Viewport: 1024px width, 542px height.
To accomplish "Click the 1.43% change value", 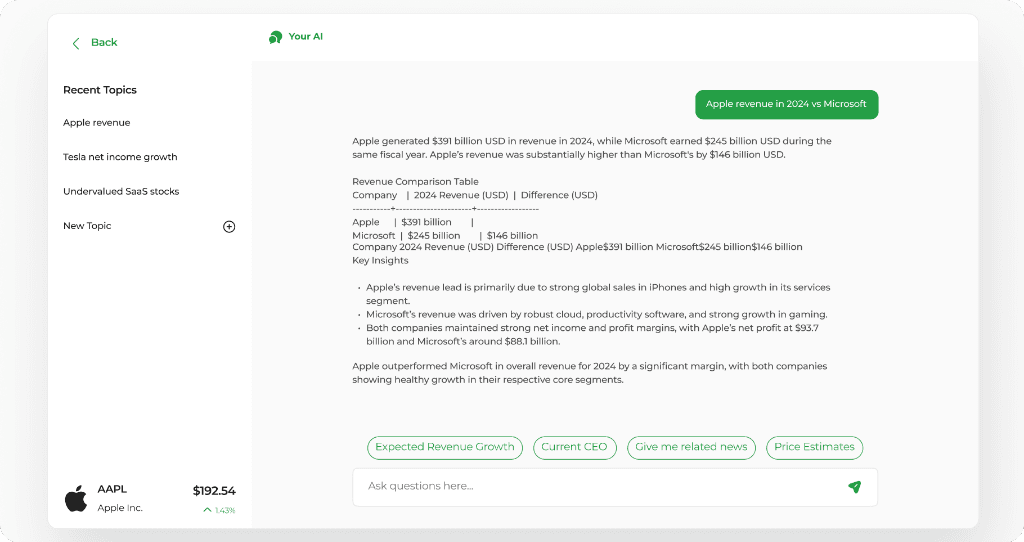I will (x=225, y=511).
